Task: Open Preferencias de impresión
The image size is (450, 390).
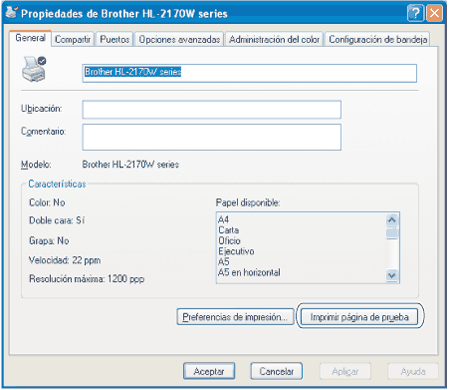Action: click(x=235, y=317)
